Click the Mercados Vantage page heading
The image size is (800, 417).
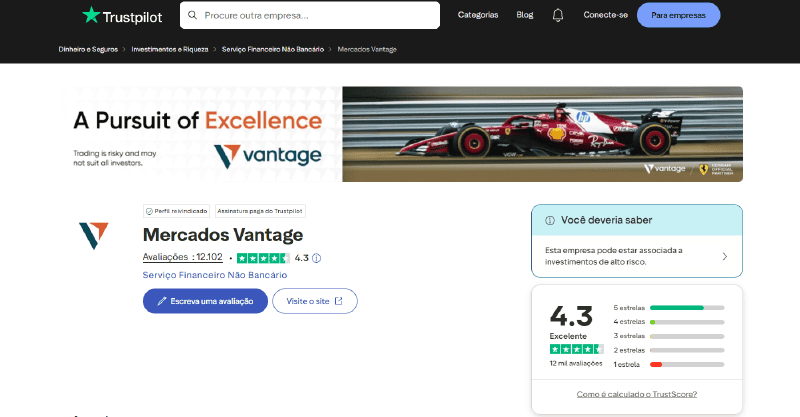pyautogui.click(x=223, y=235)
